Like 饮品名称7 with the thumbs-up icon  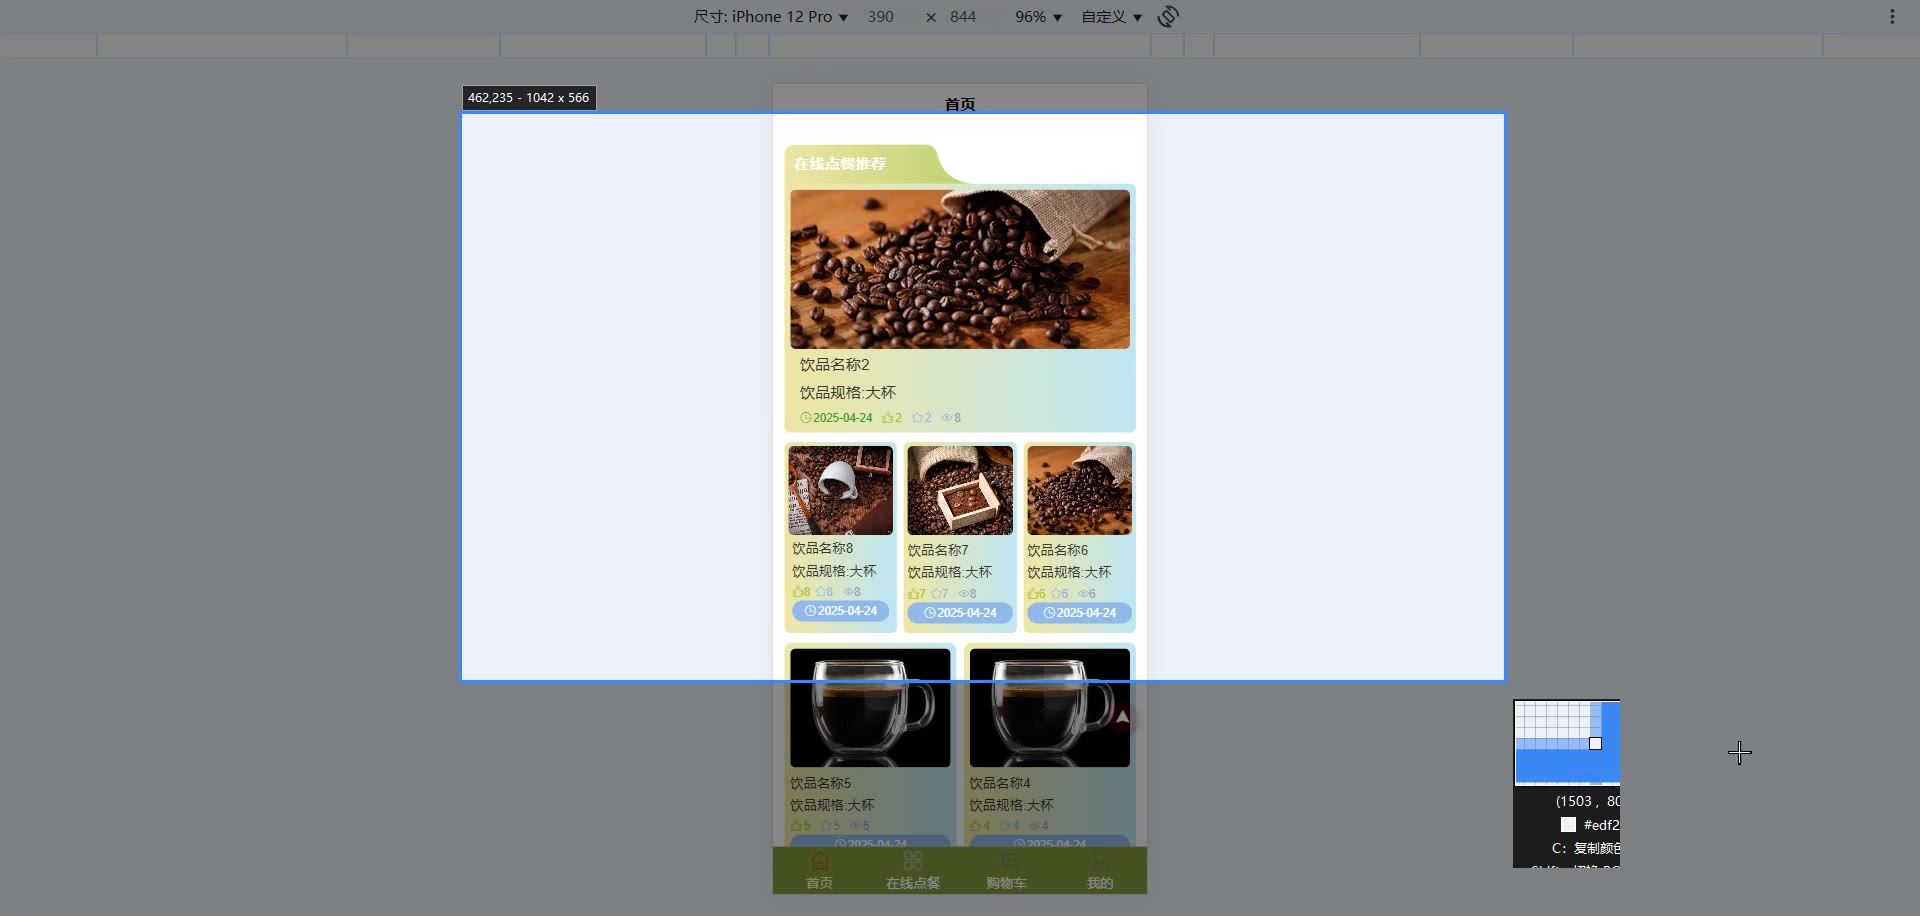tap(913, 594)
